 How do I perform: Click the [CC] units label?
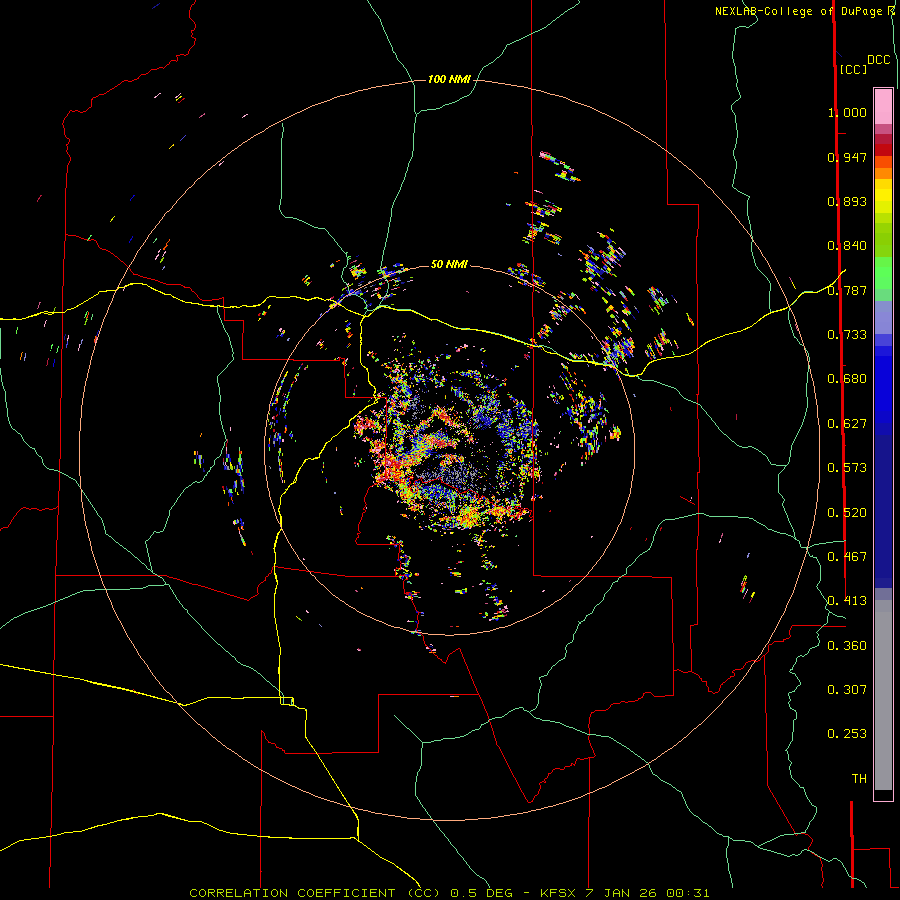(x=853, y=69)
